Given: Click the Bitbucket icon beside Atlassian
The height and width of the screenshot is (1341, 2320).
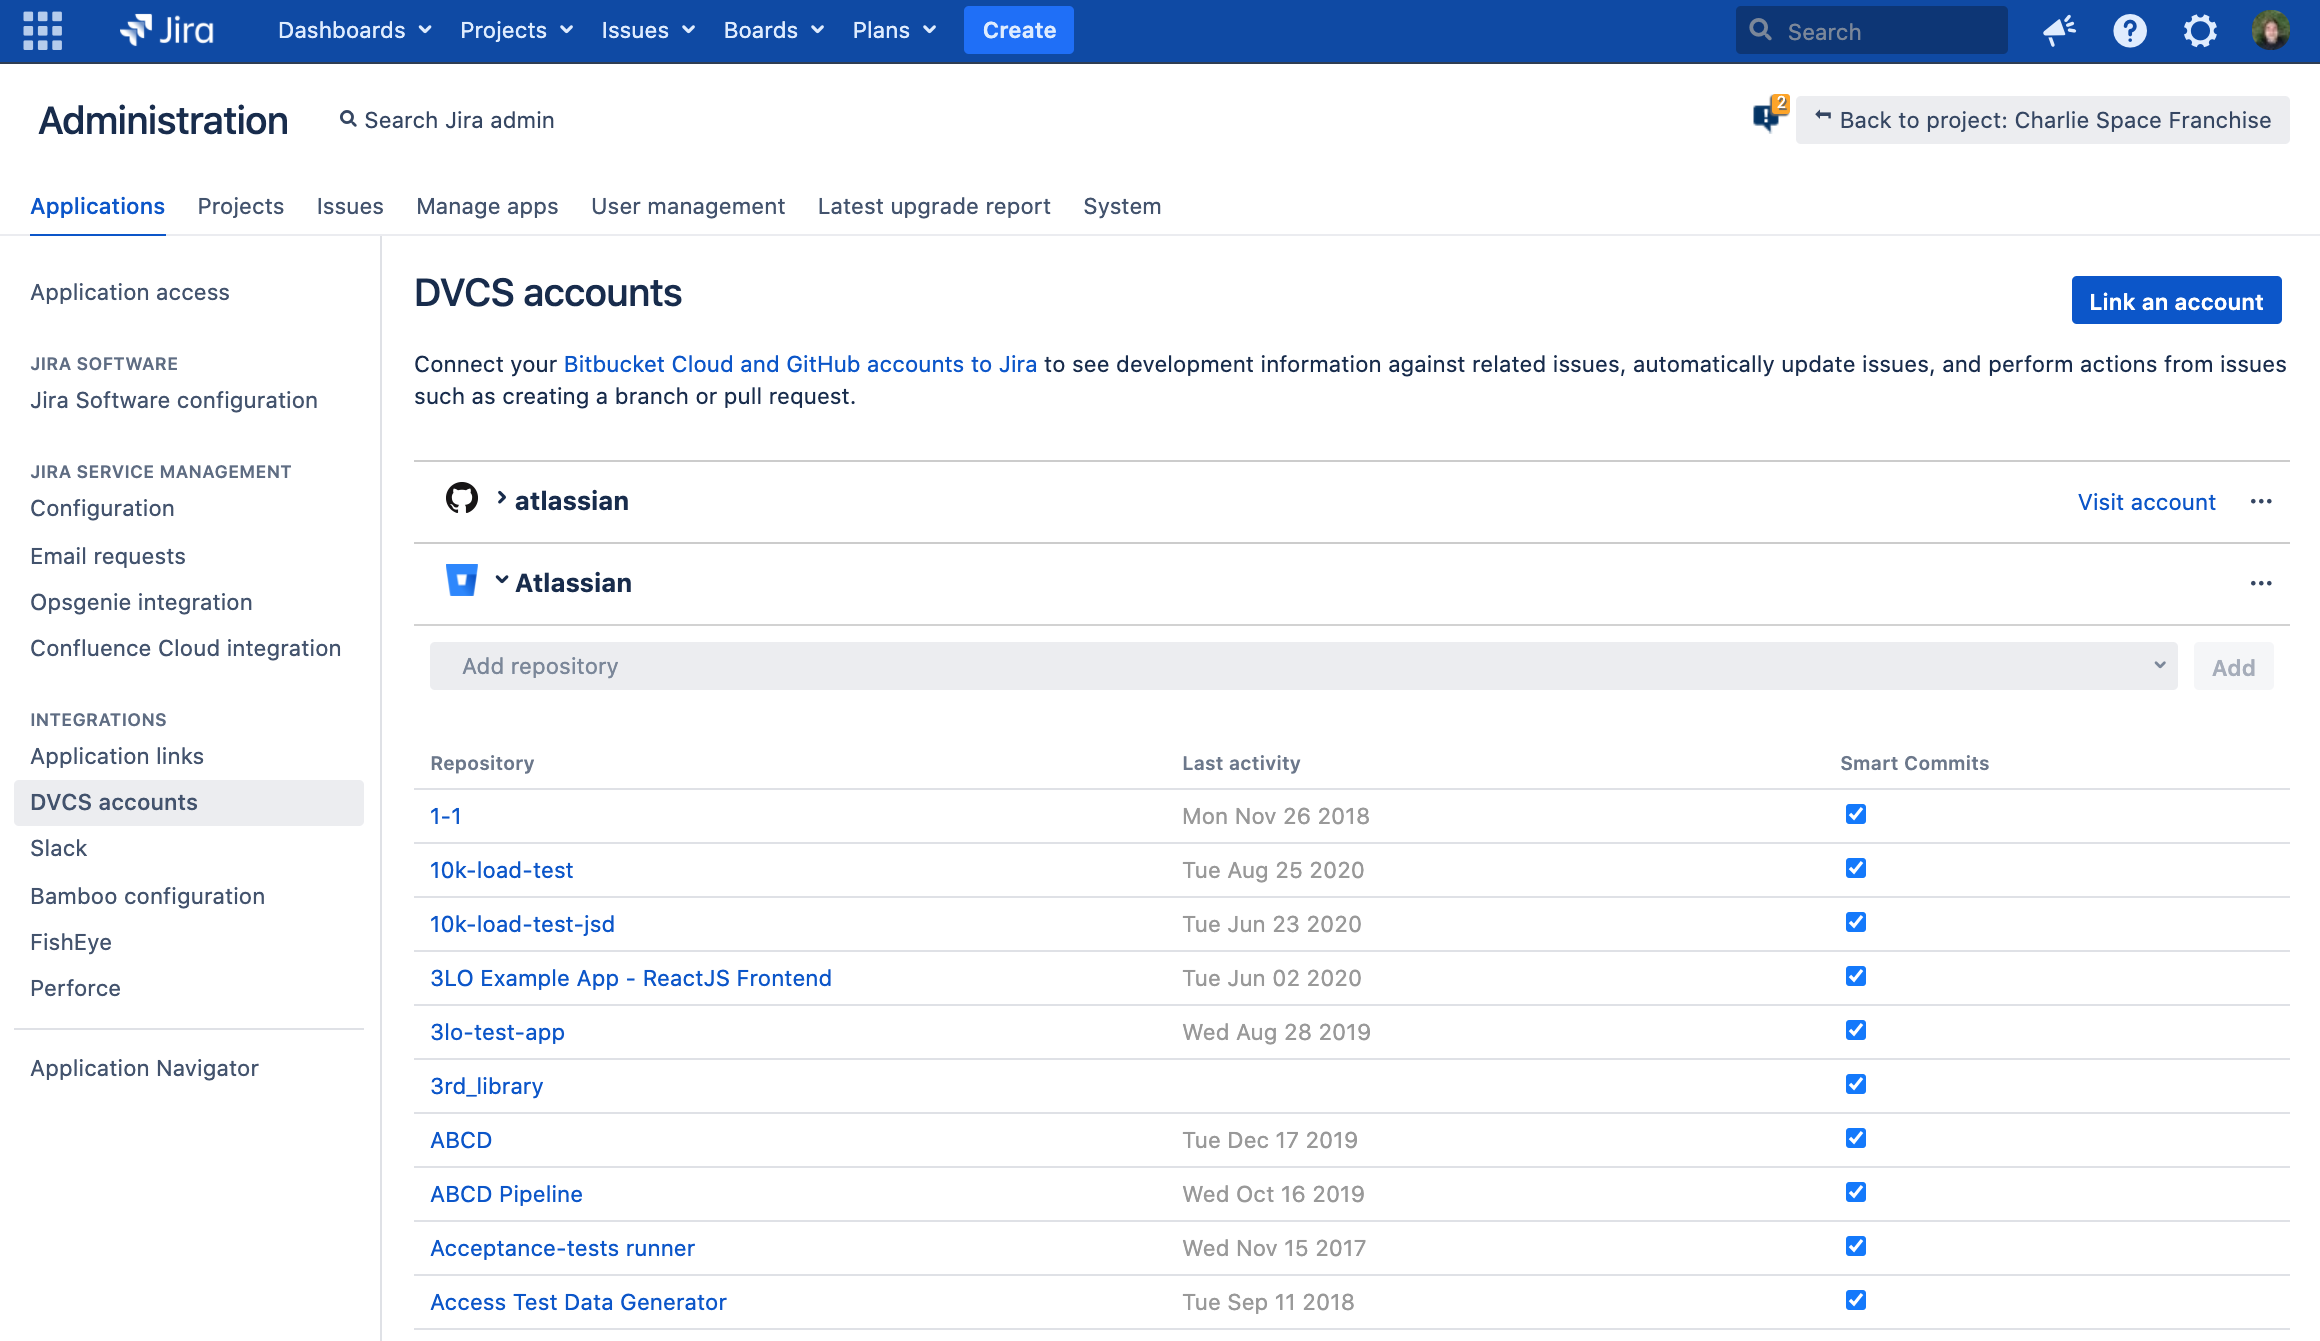Looking at the screenshot, I should (x=462, y=580).
